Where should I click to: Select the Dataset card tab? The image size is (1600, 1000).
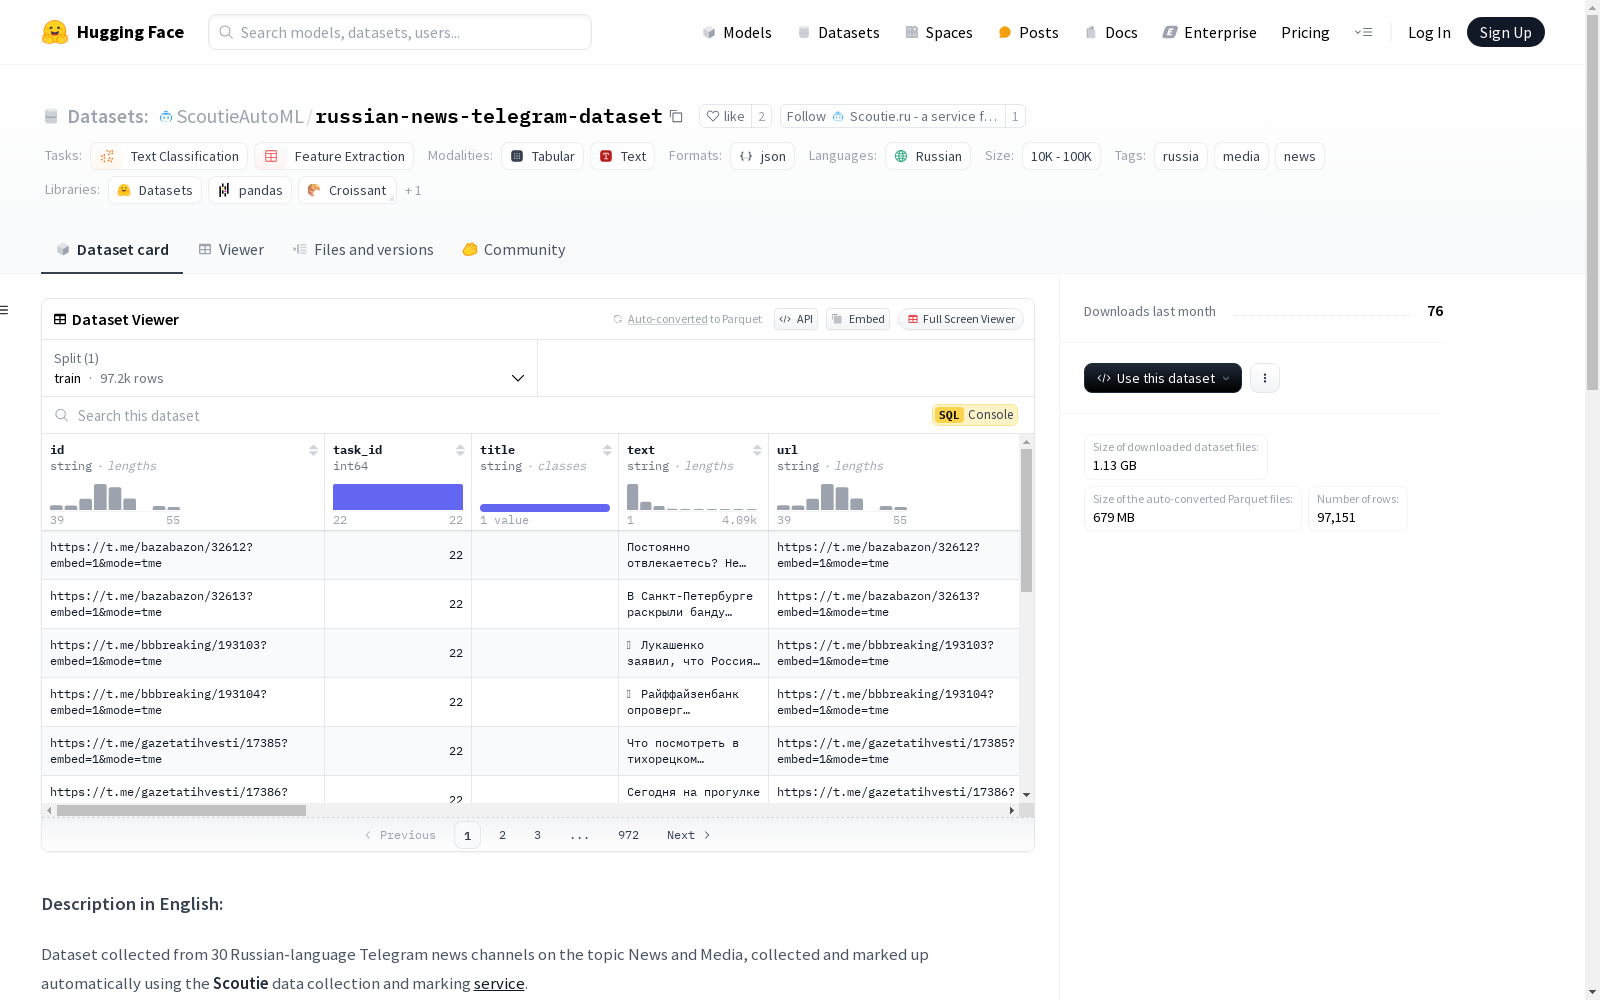[112, 250]
